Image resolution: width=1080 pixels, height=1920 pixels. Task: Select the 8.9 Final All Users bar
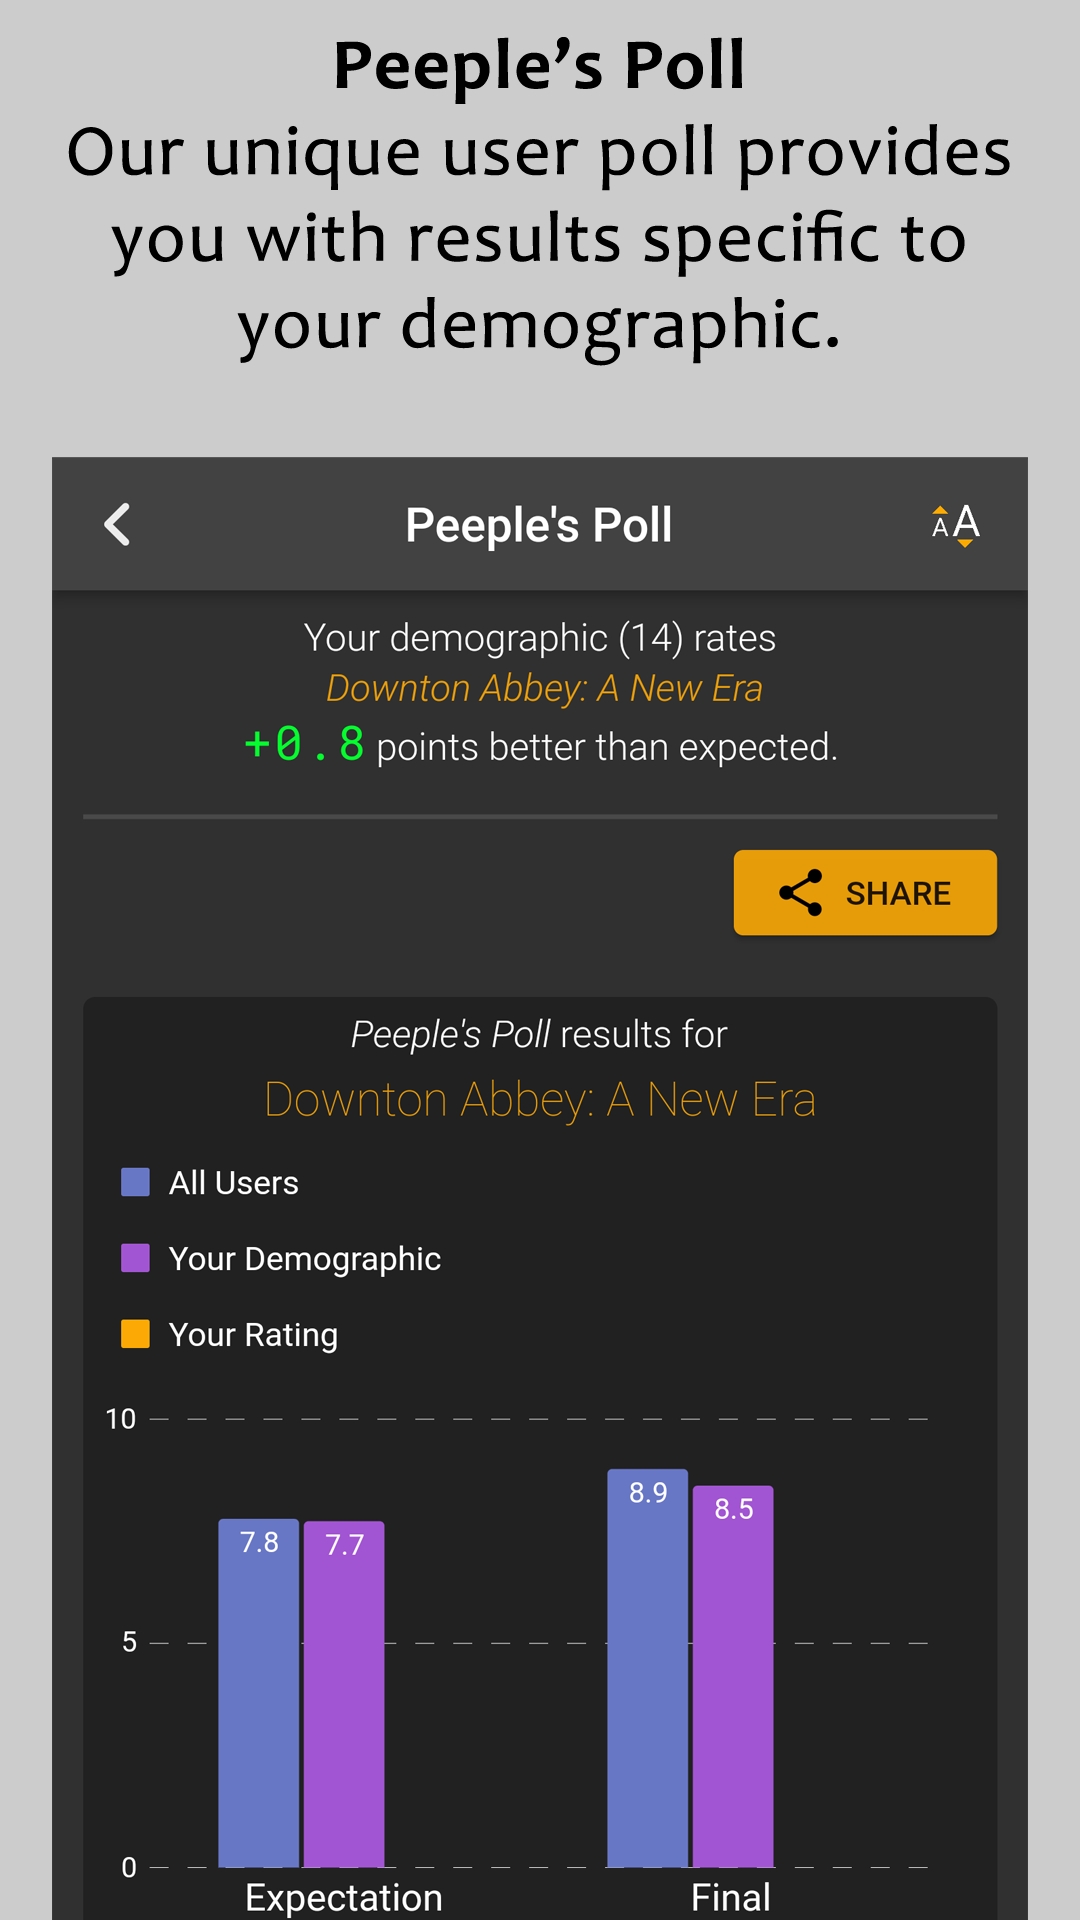click(647, 1668)
